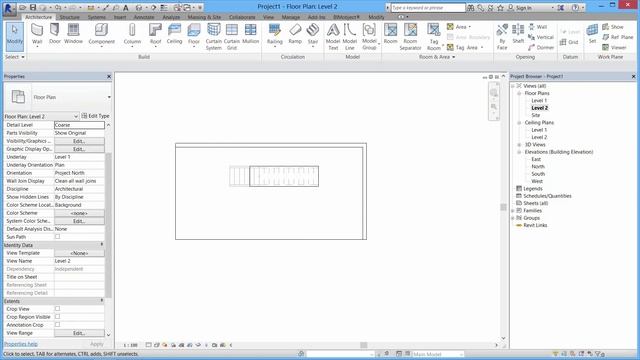Toggle the Sun Path checkbox

pyautogui.click(x=58, y=237)
